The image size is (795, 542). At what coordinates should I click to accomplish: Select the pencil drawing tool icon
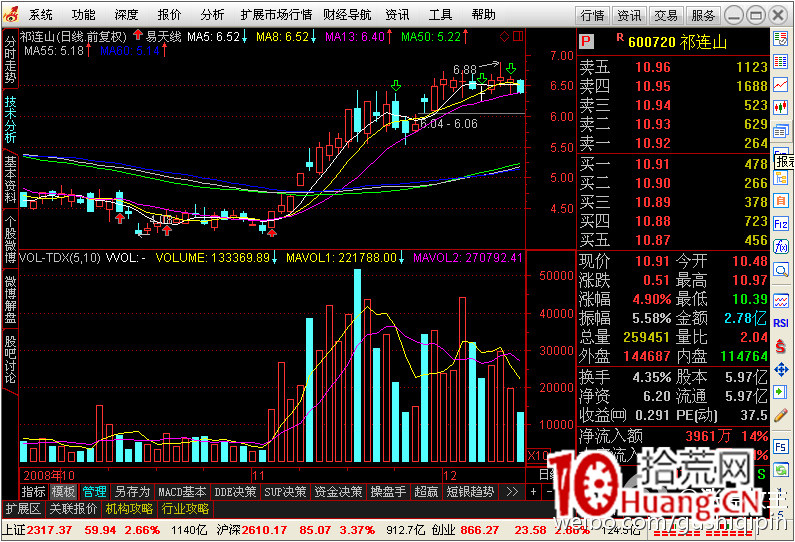tap(781, 416)
